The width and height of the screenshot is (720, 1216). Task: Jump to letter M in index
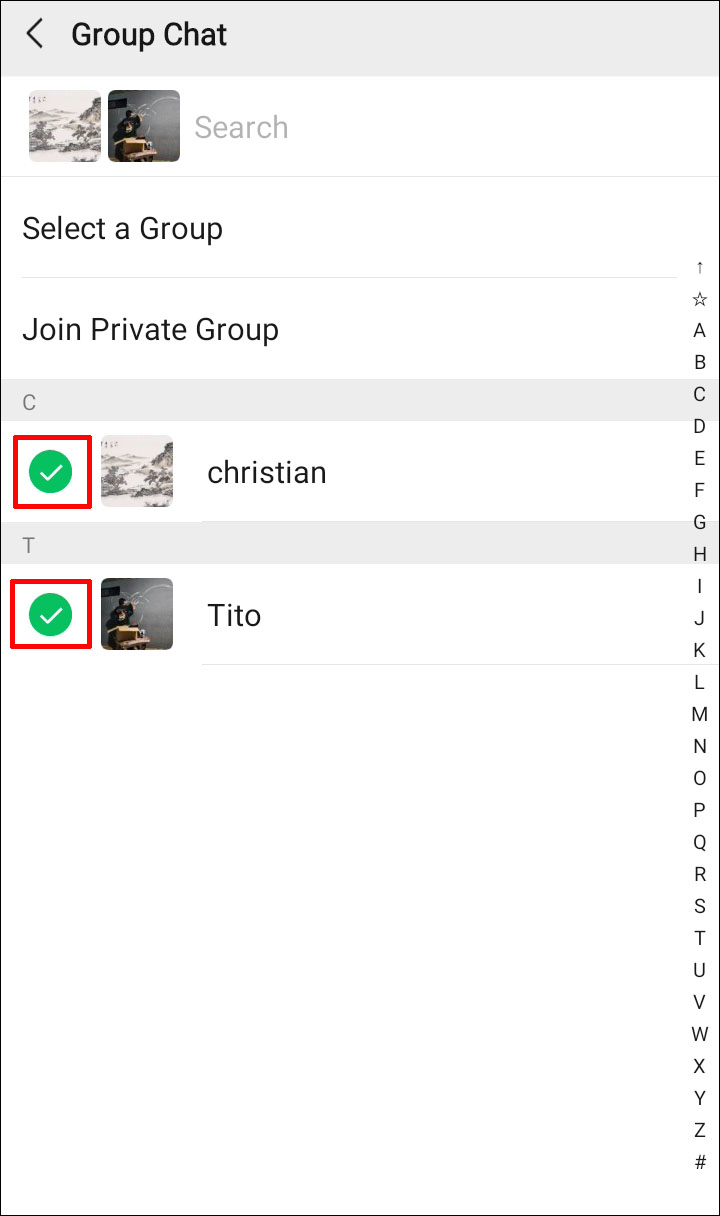[700, 714]
